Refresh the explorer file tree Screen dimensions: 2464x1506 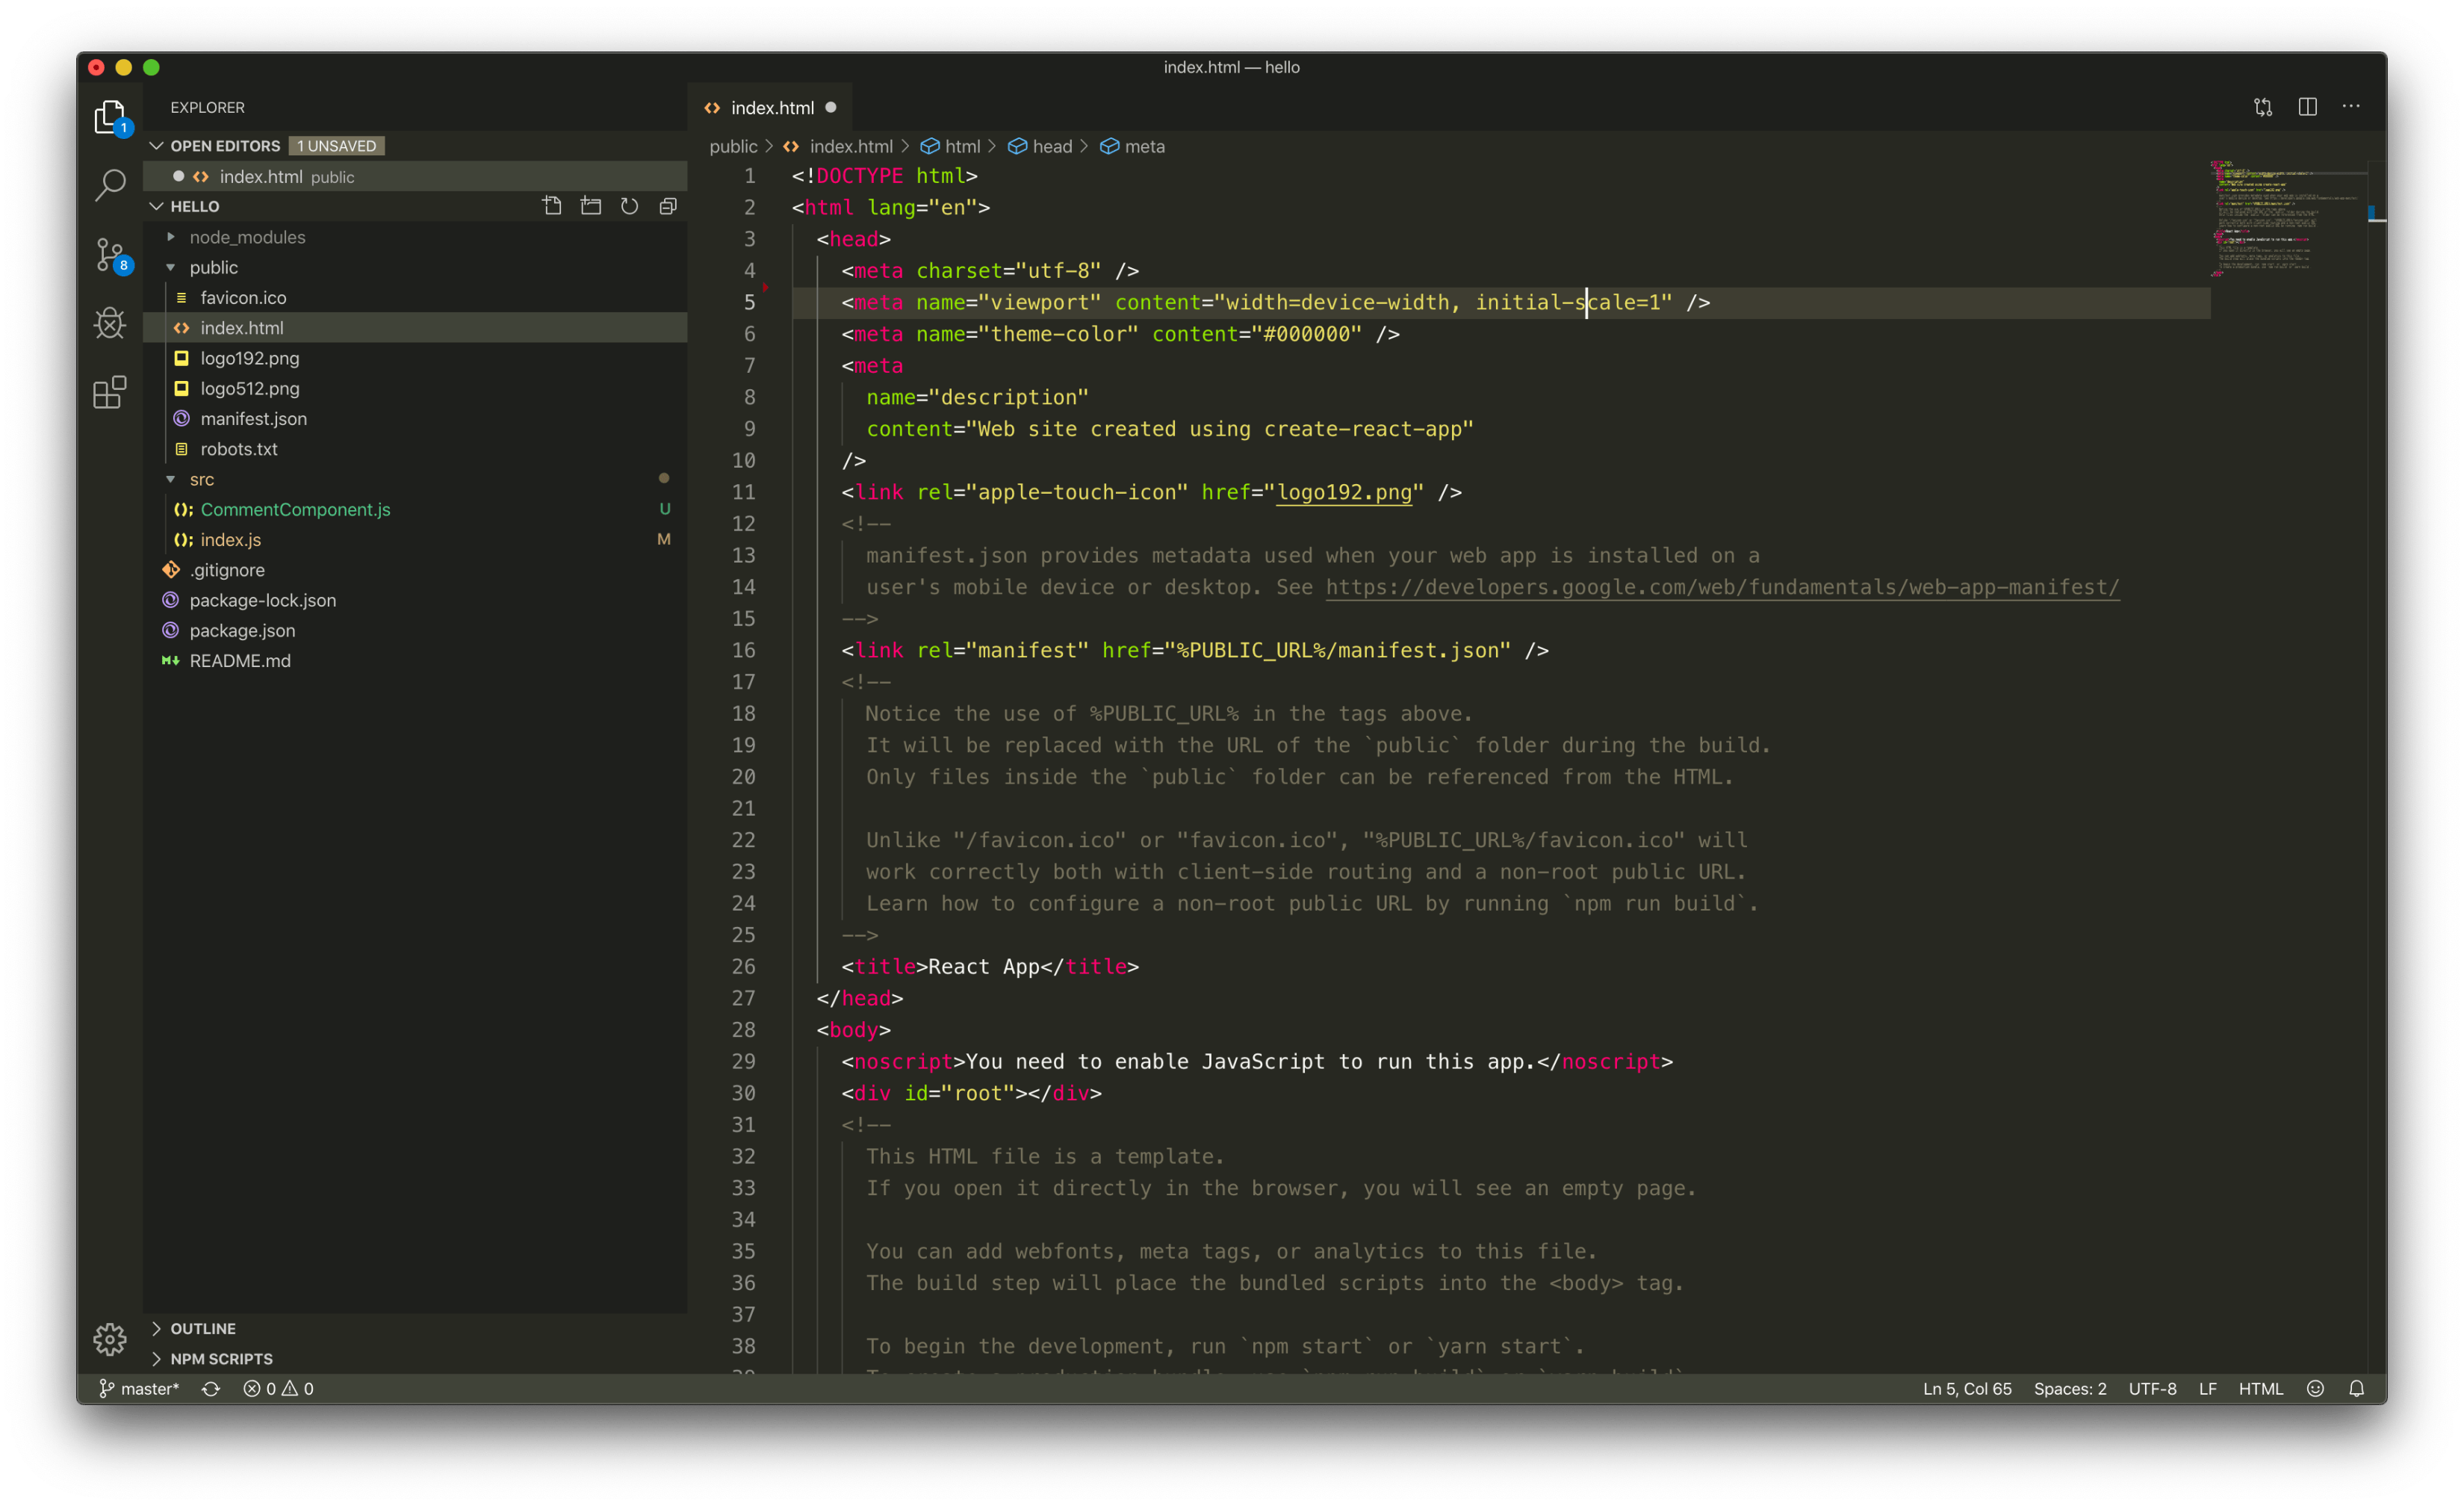[629, 206]
